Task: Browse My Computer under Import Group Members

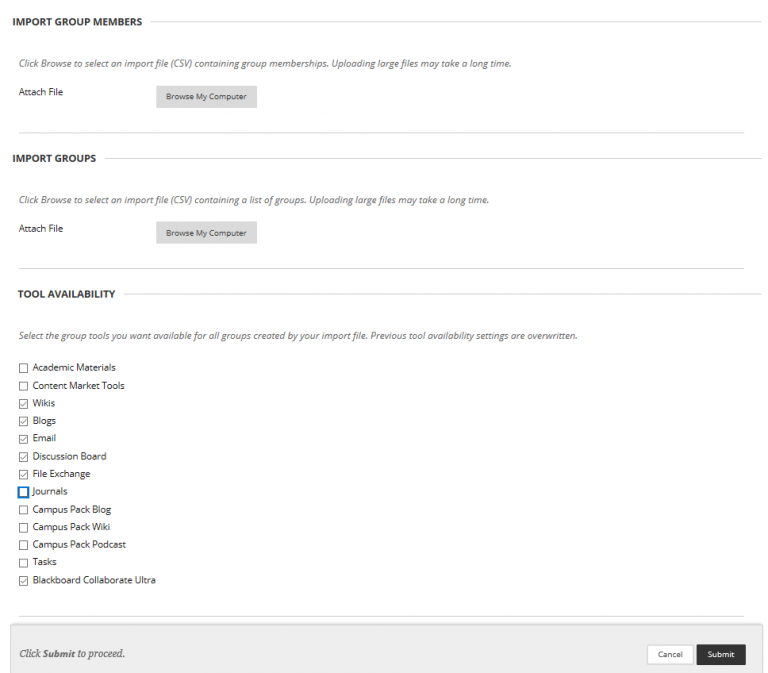Action: pos(206,96)
